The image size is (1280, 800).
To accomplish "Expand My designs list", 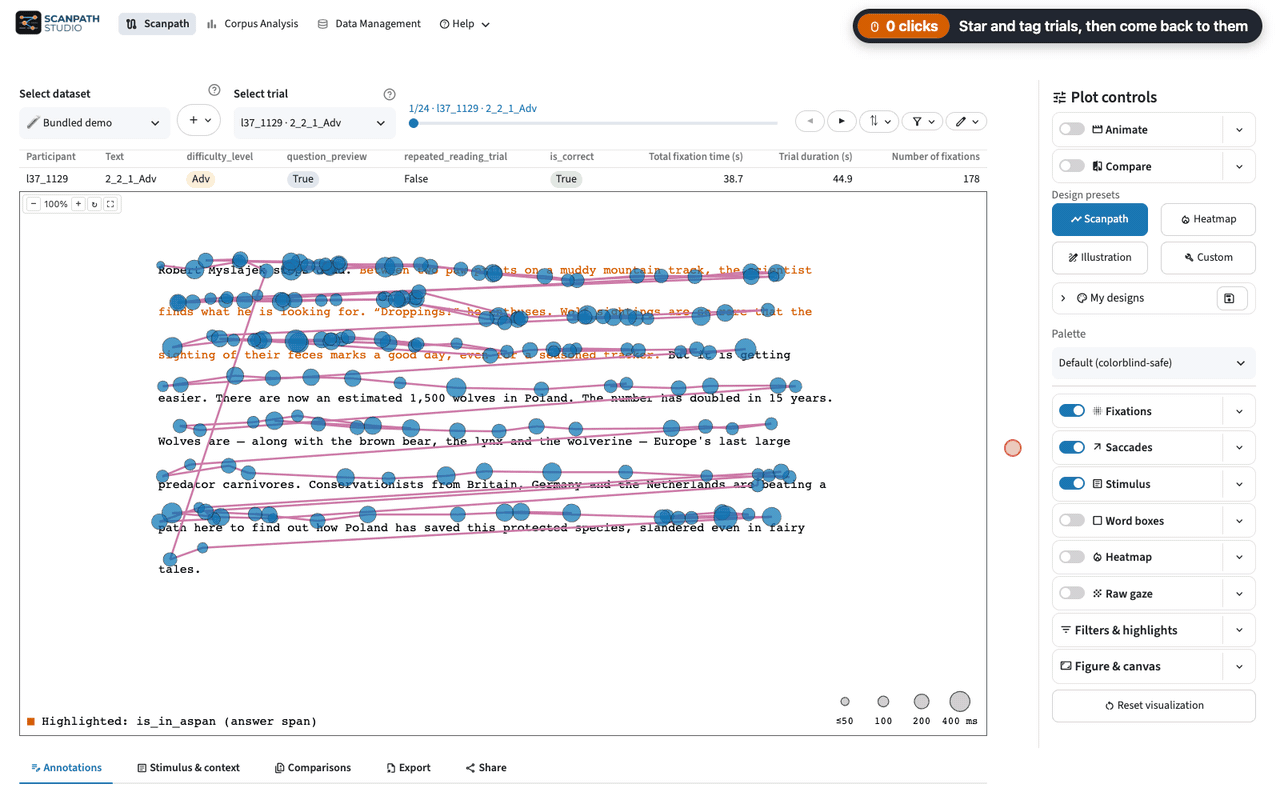I will click(1063, 298).
